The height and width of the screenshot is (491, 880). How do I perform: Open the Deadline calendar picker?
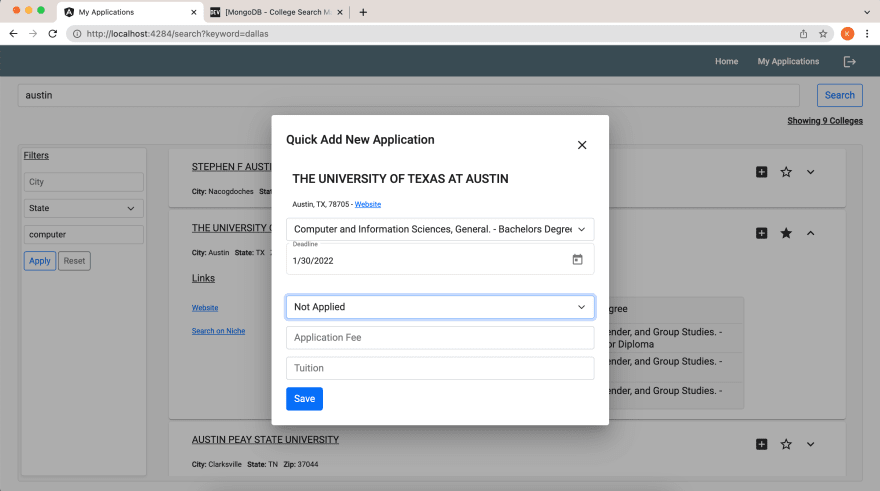point(577,259)
